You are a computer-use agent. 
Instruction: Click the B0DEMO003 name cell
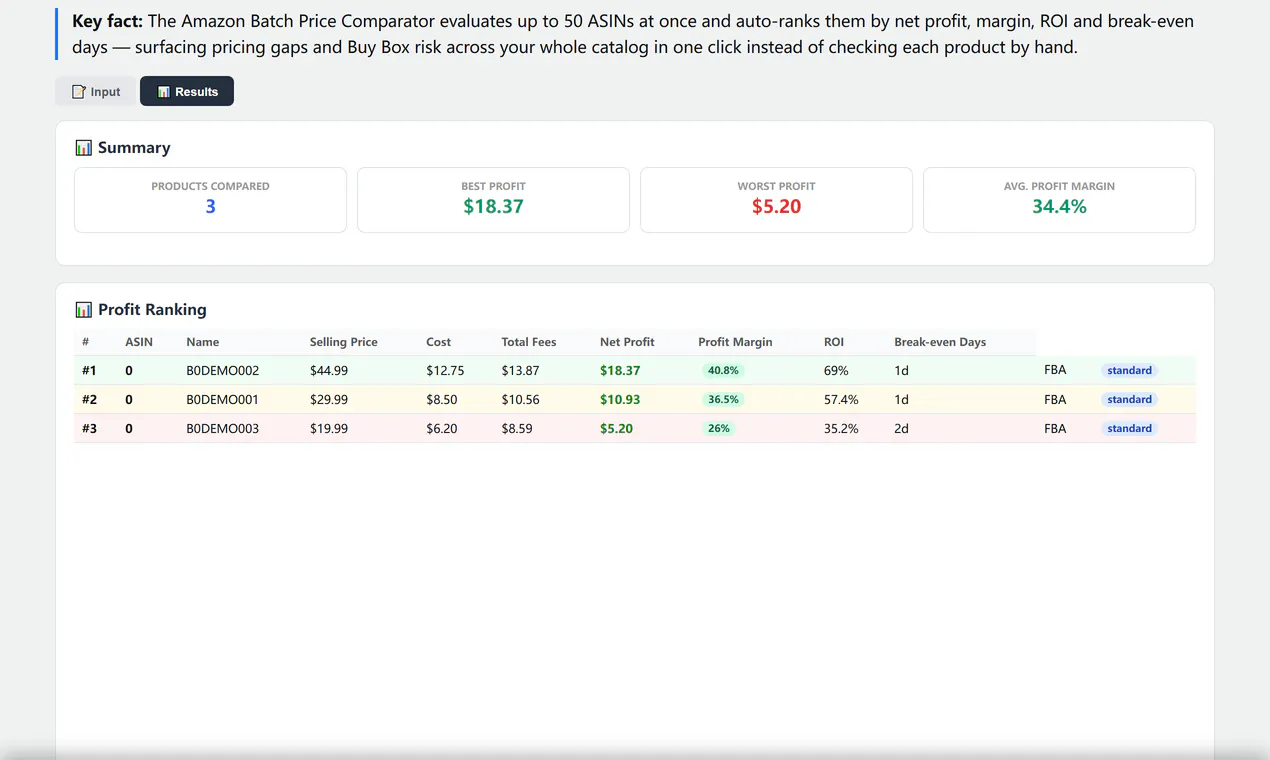222,429
